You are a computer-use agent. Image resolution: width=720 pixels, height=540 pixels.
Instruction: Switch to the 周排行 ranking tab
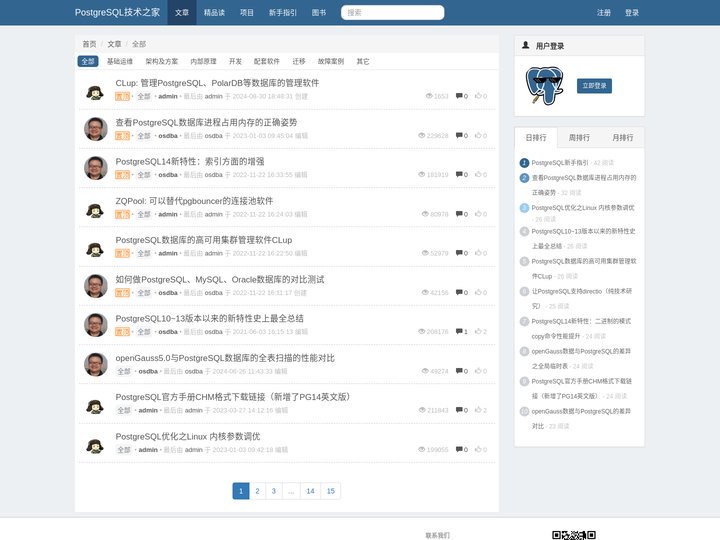click(579, 137)
